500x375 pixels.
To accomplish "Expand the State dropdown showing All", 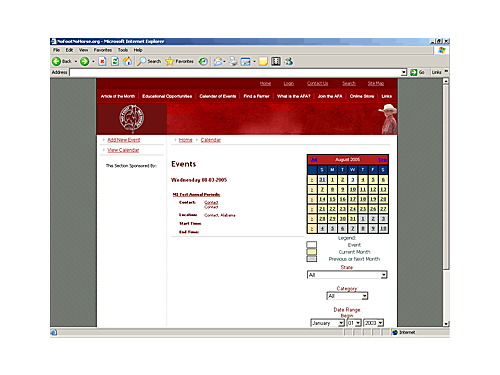I will [347, 275].
